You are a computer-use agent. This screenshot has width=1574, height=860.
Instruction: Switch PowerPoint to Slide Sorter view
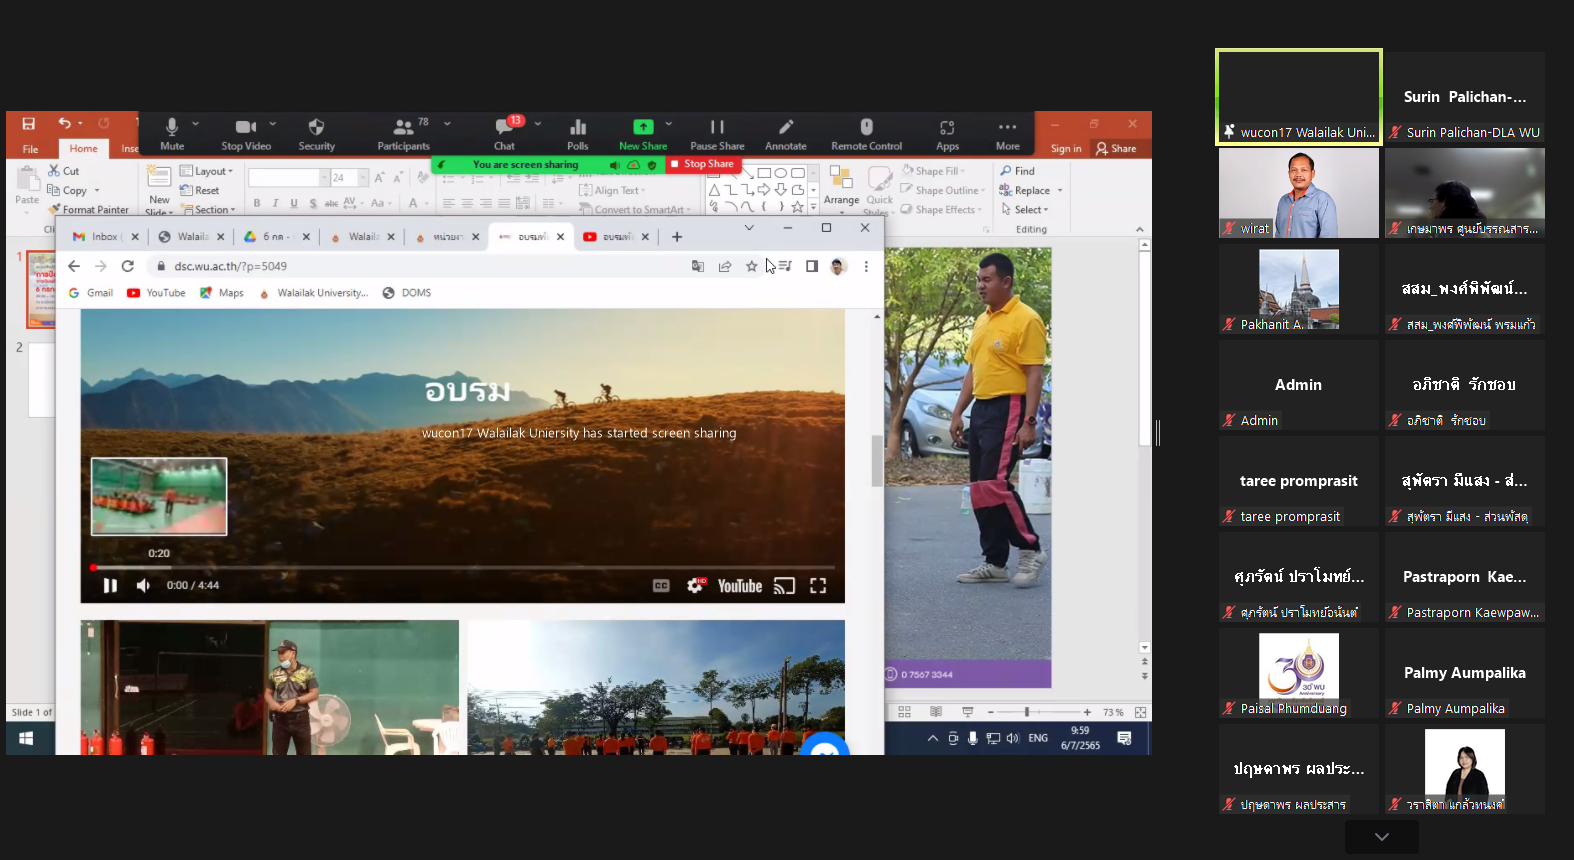(x=904, y=712)
